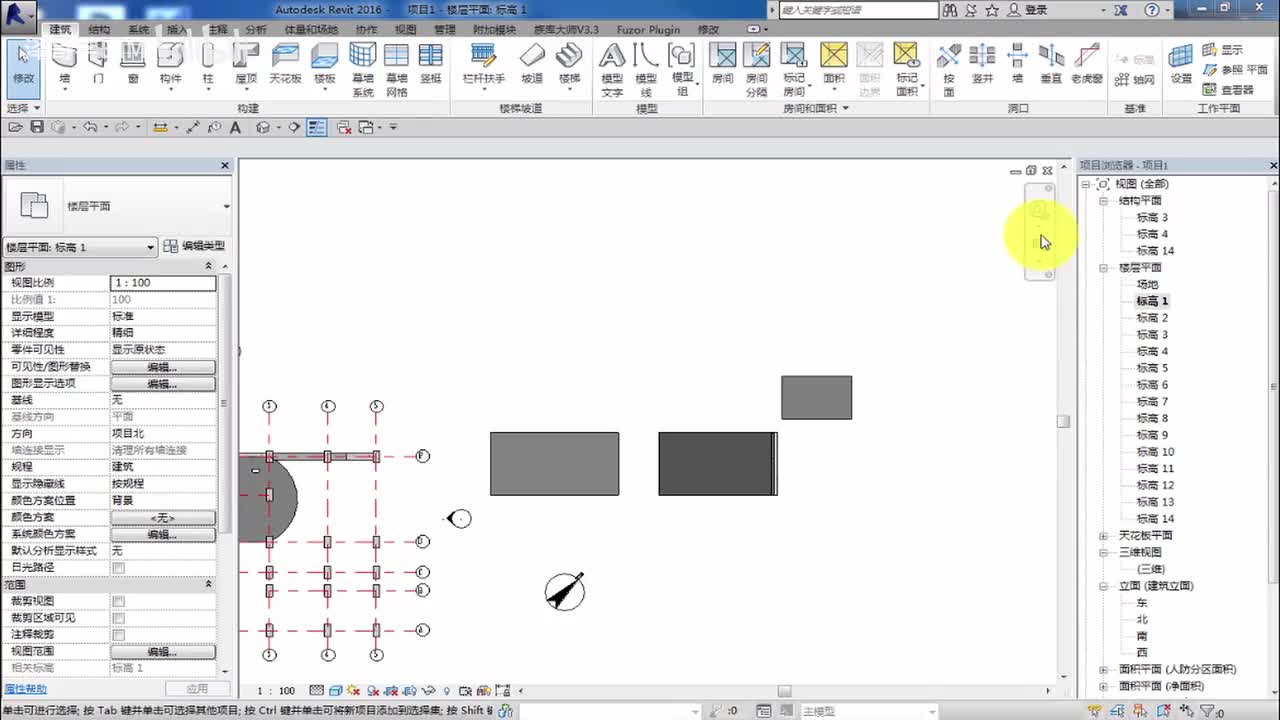1280x720 pixels.
Task: Switch to the 体量和场地 tab
Action: [312, 30]
